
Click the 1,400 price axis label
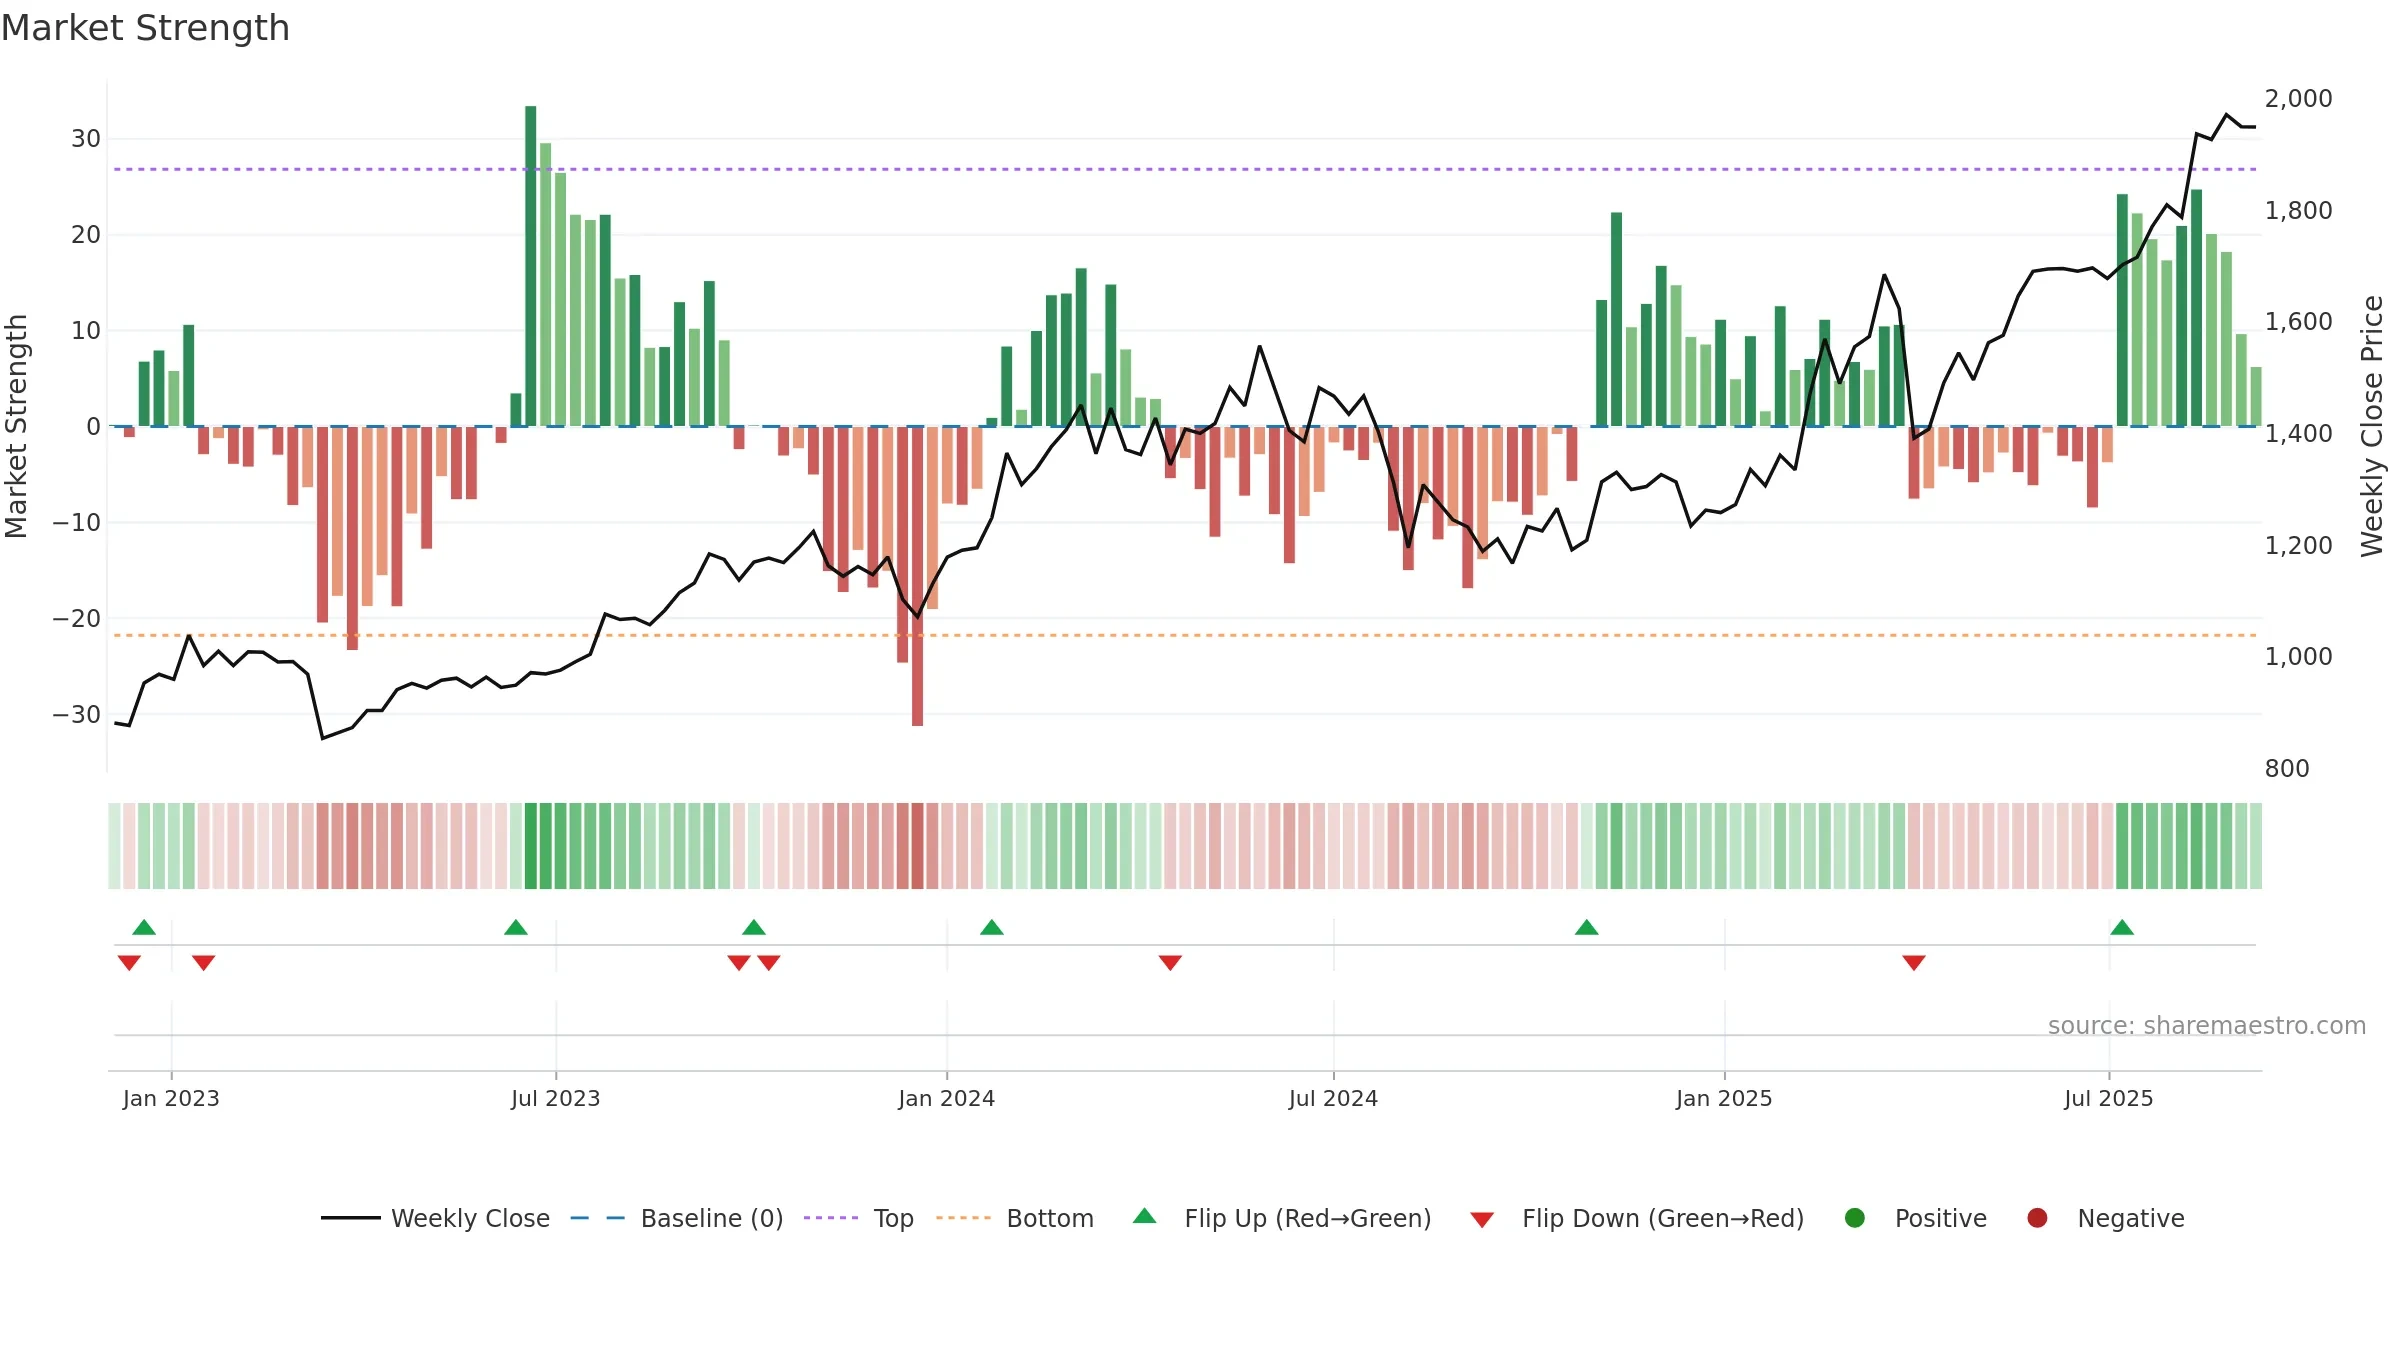[x=2298, y=433]
